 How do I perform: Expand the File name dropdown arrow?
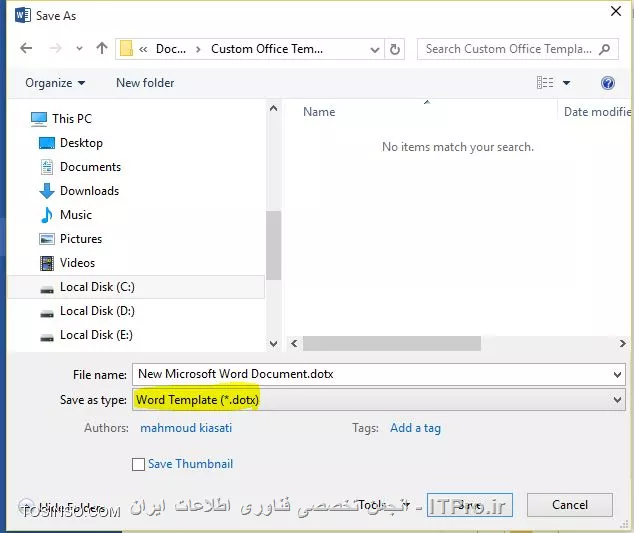(617, 374)
